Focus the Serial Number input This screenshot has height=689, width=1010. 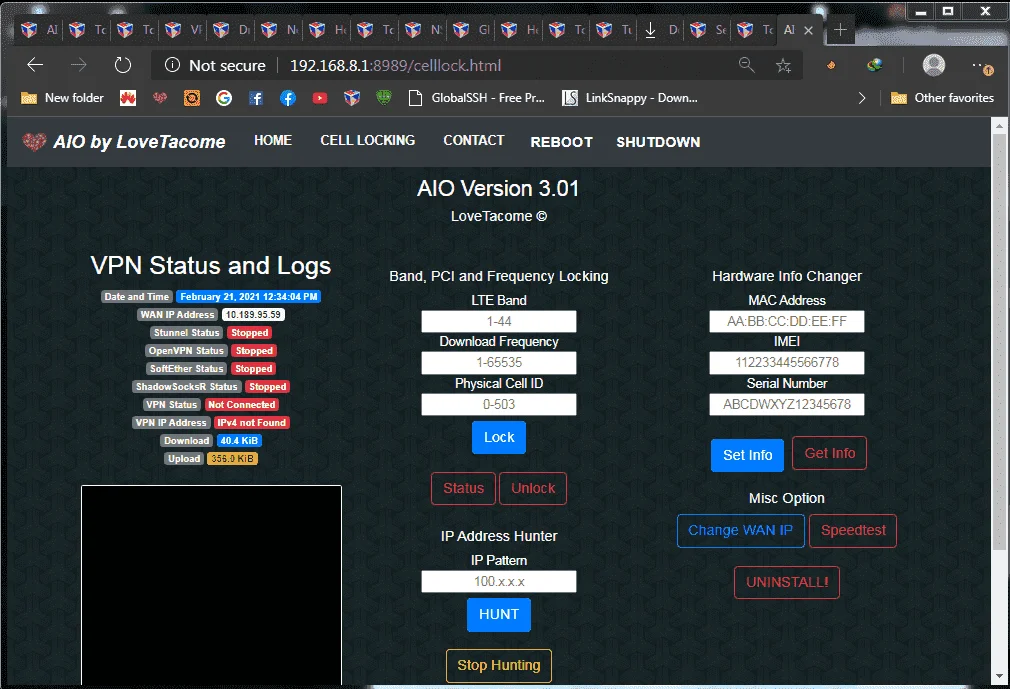[786, 404]
